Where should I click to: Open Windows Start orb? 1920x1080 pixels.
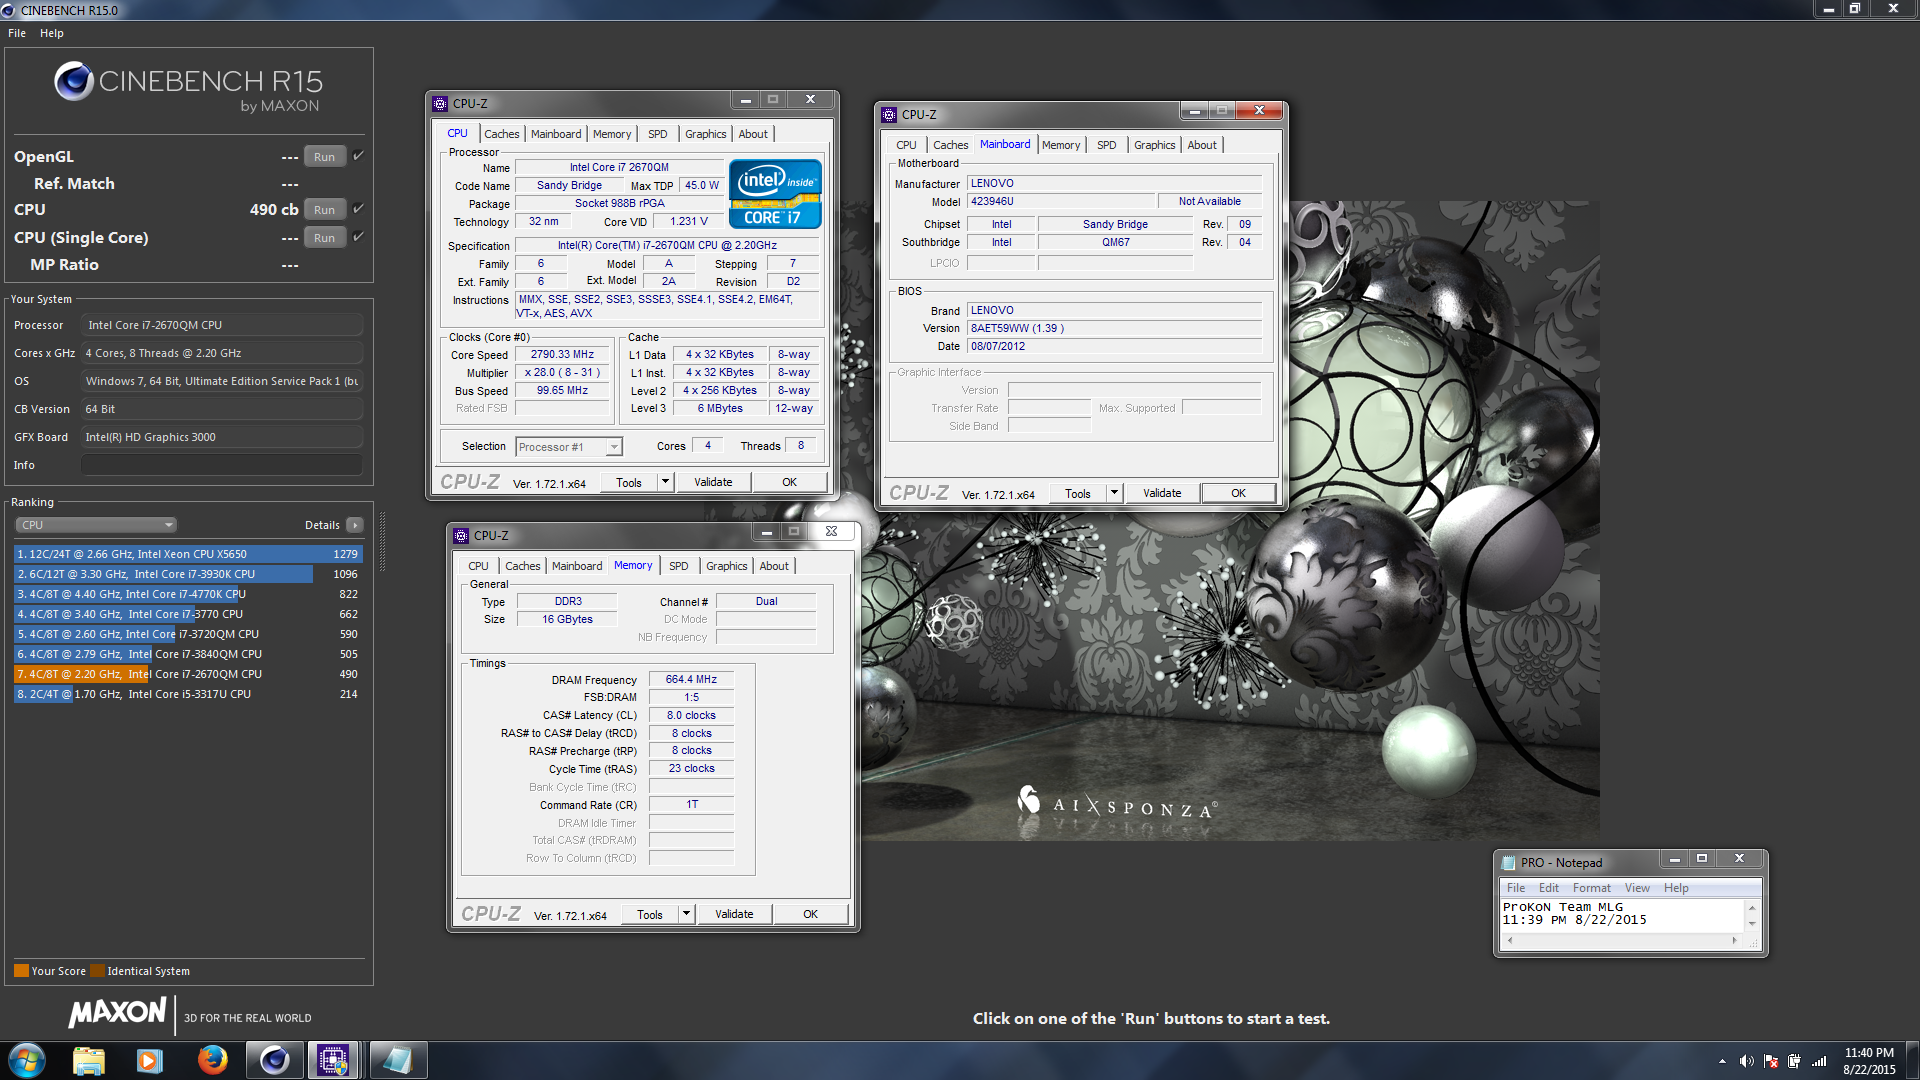(x=27, y=1060)
